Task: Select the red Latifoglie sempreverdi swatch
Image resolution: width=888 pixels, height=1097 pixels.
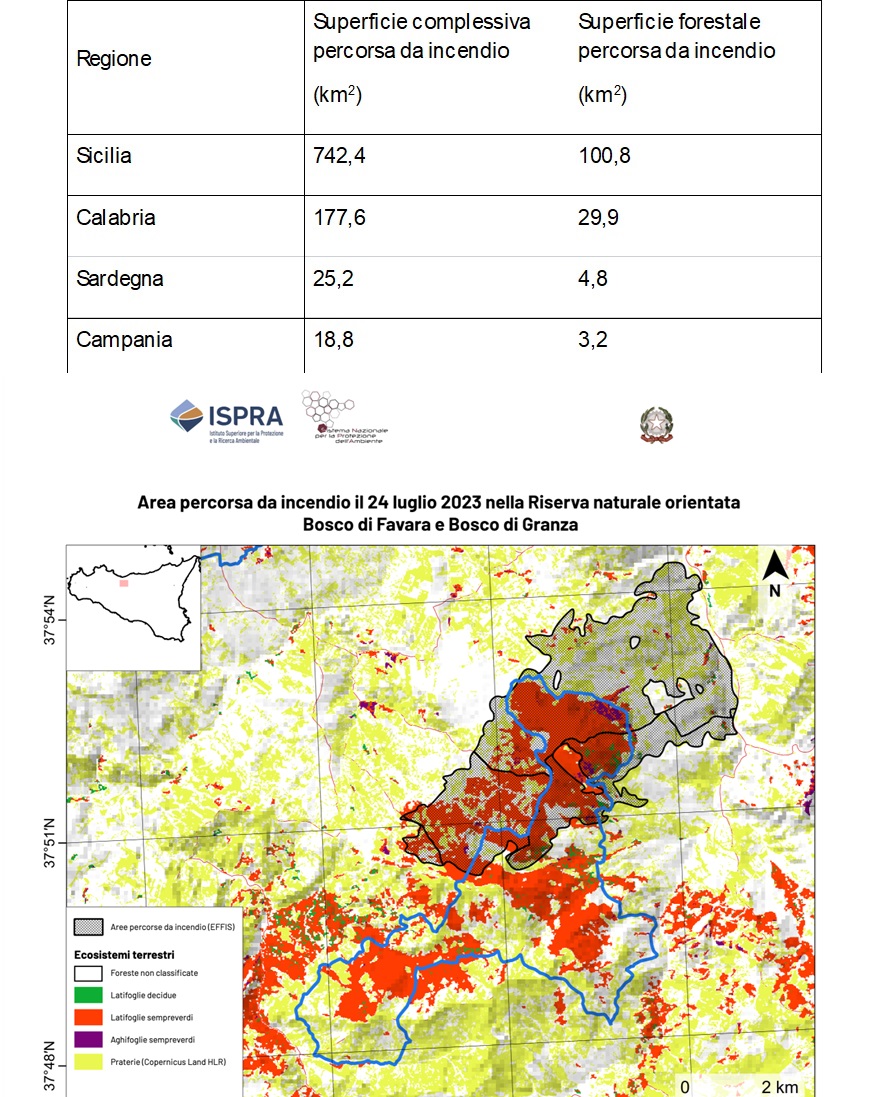Action: coord(88,1017)
